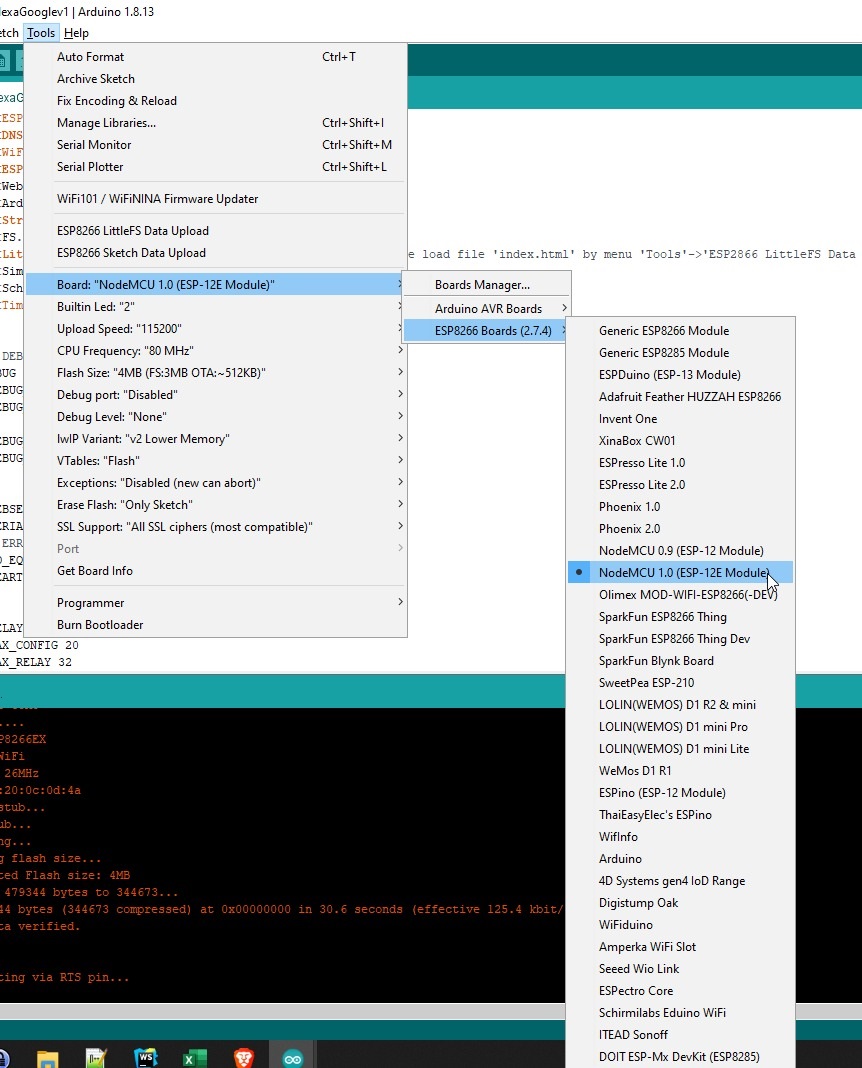This screenshot has width=862, height=1068.
Task: Open the Arduino AVR Boards submenu
Action: tap(487, 309)
